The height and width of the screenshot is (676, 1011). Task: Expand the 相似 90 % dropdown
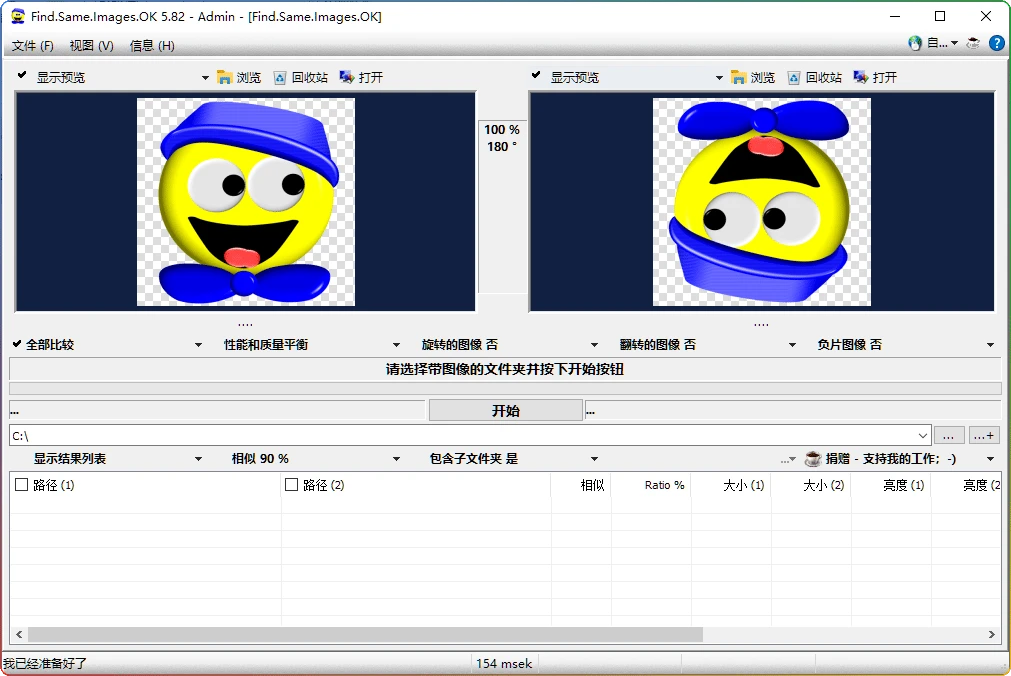(258, 457)
